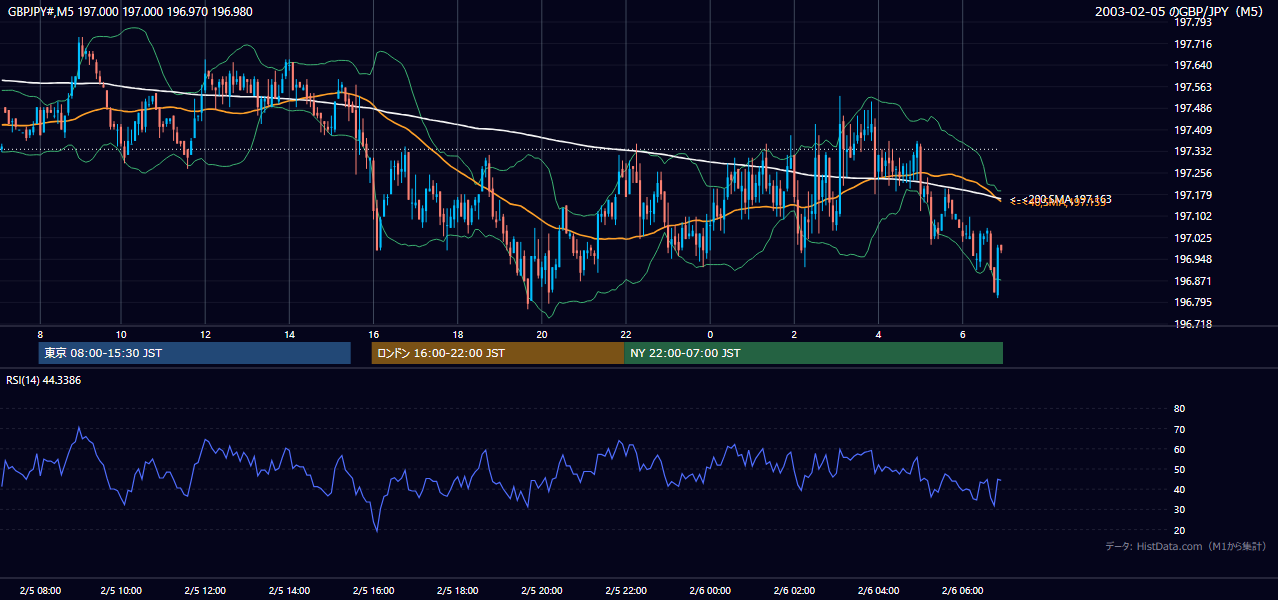The width and height of the screenshot is (1278, 600).
Task: Click the bottom date label 2/6 06:00
Action: (x=962, y=590)
